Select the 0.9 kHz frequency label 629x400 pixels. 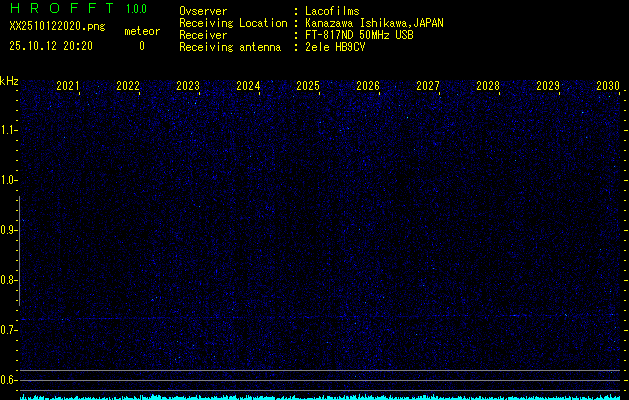(x=9, y=229)
